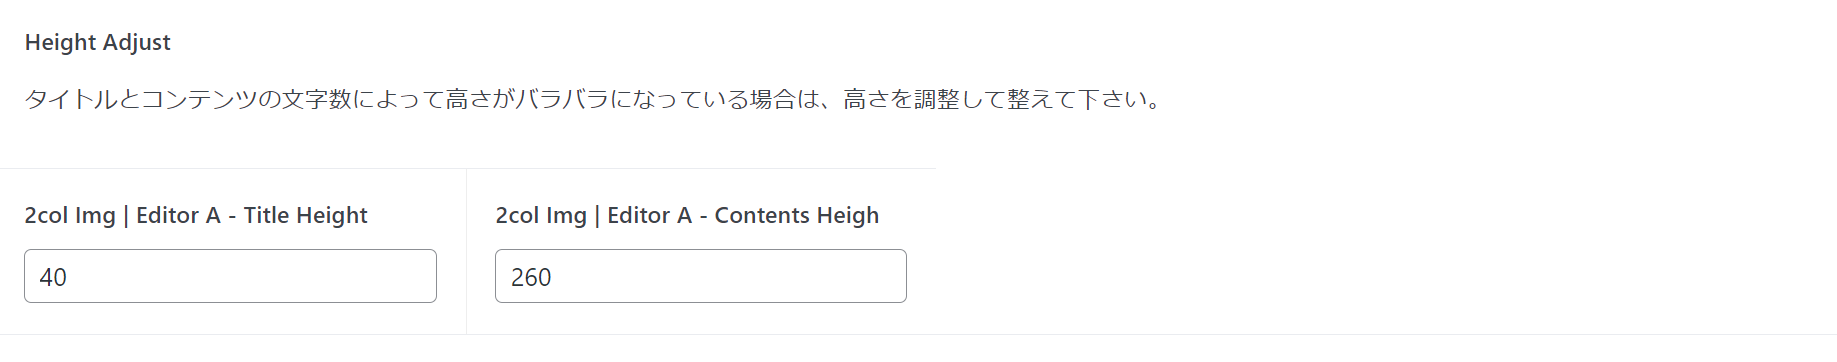Click the words 'Contents Heigh' in the right label
The image size is (1837, 362).
[x=797, y=215]
